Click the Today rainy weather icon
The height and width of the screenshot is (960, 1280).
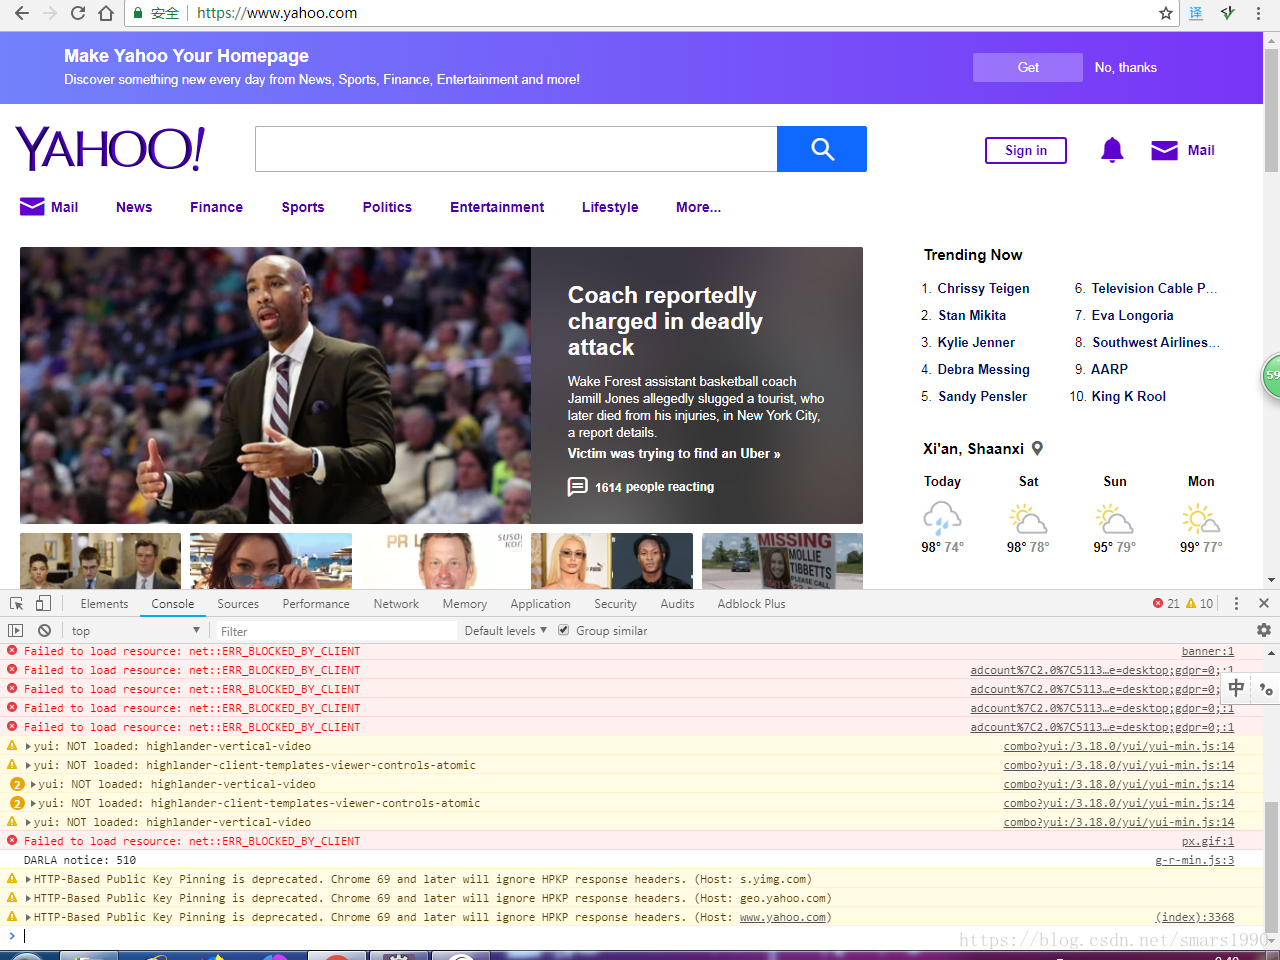(x=942, y=518)
